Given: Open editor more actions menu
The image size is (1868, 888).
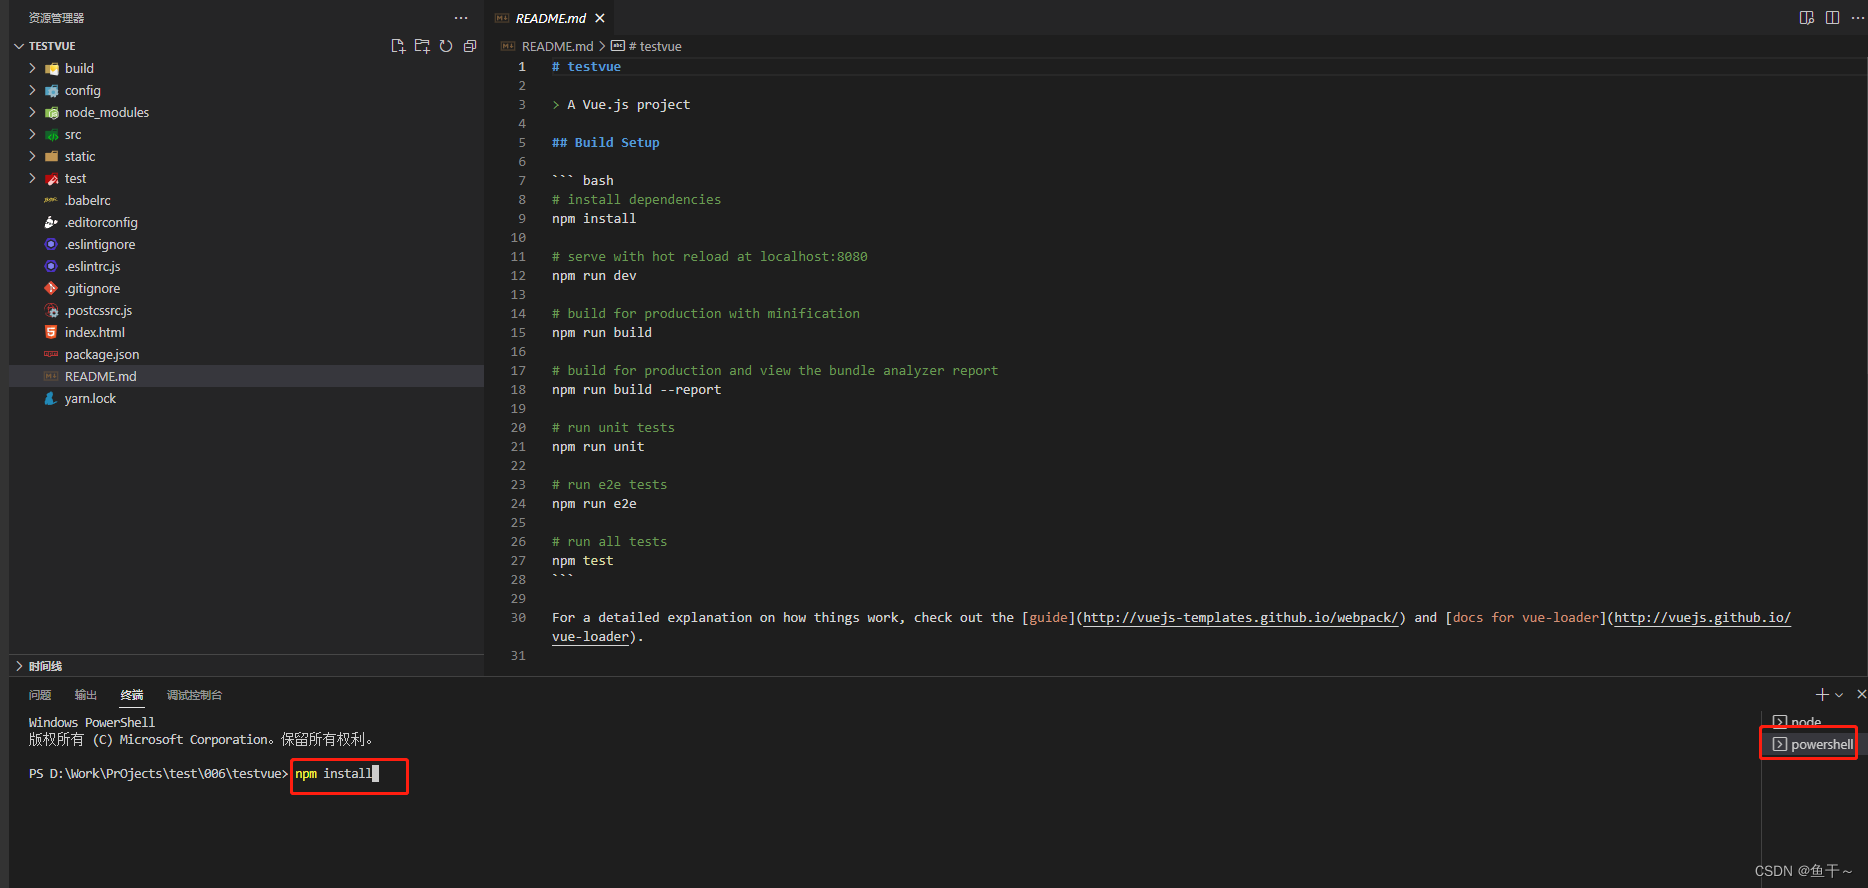Looking at the screenshot, I should (x=1857, y=18).
